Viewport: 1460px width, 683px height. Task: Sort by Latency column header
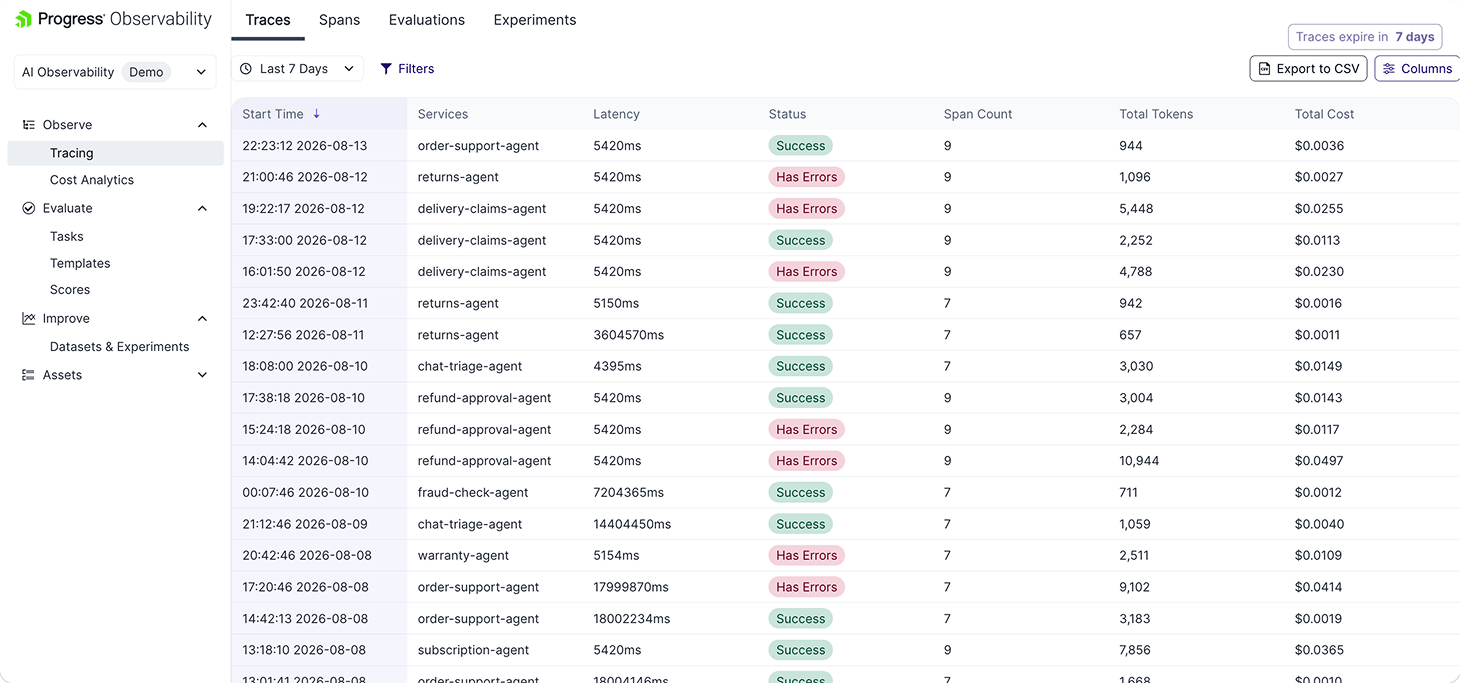(616, 114)
